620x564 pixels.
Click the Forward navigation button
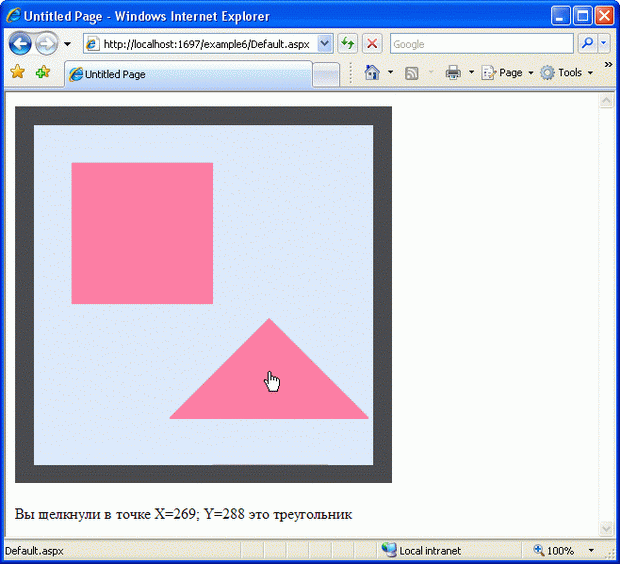(x=46, y=44)
